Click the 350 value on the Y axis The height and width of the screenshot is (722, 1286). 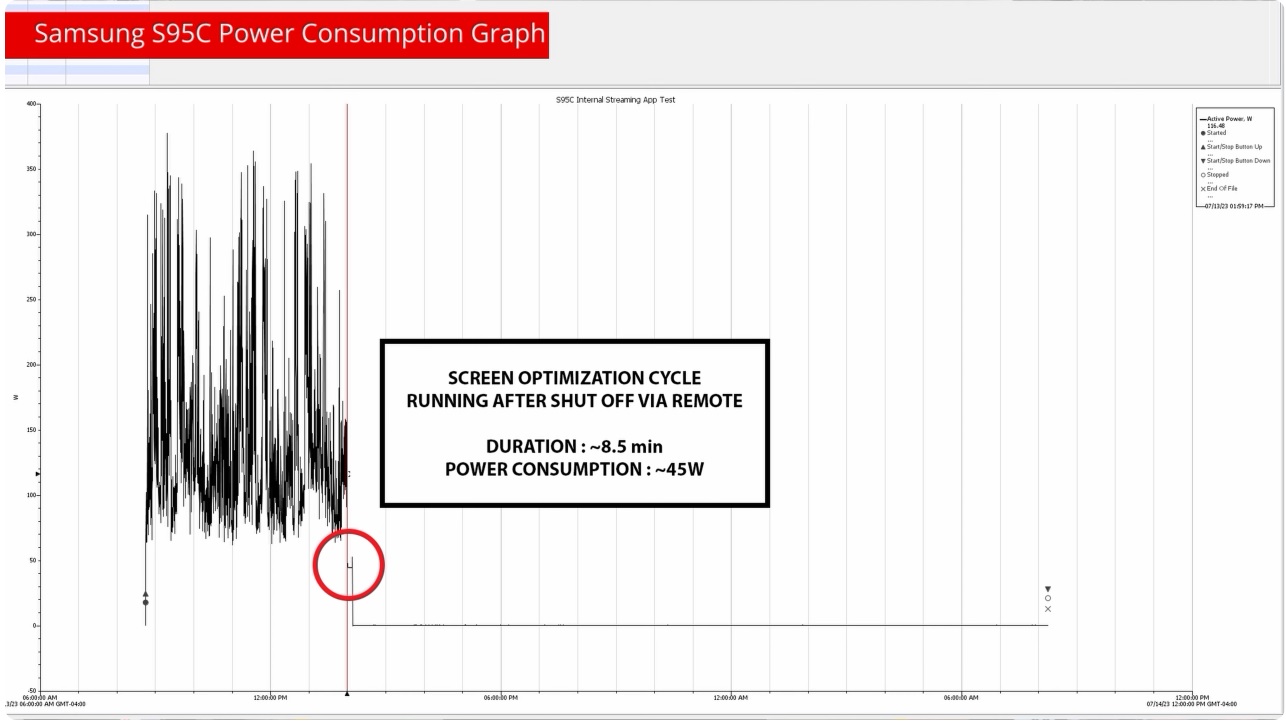(32, 169)
